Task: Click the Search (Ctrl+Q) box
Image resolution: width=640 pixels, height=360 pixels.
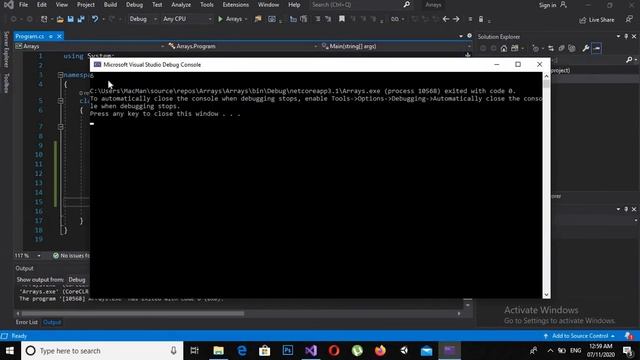Action: point(361,5)
